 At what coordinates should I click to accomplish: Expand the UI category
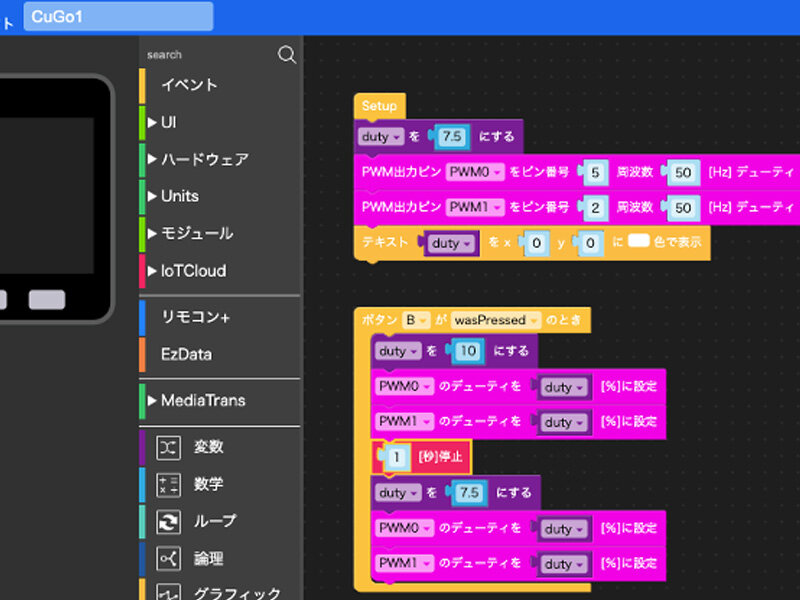168,122
